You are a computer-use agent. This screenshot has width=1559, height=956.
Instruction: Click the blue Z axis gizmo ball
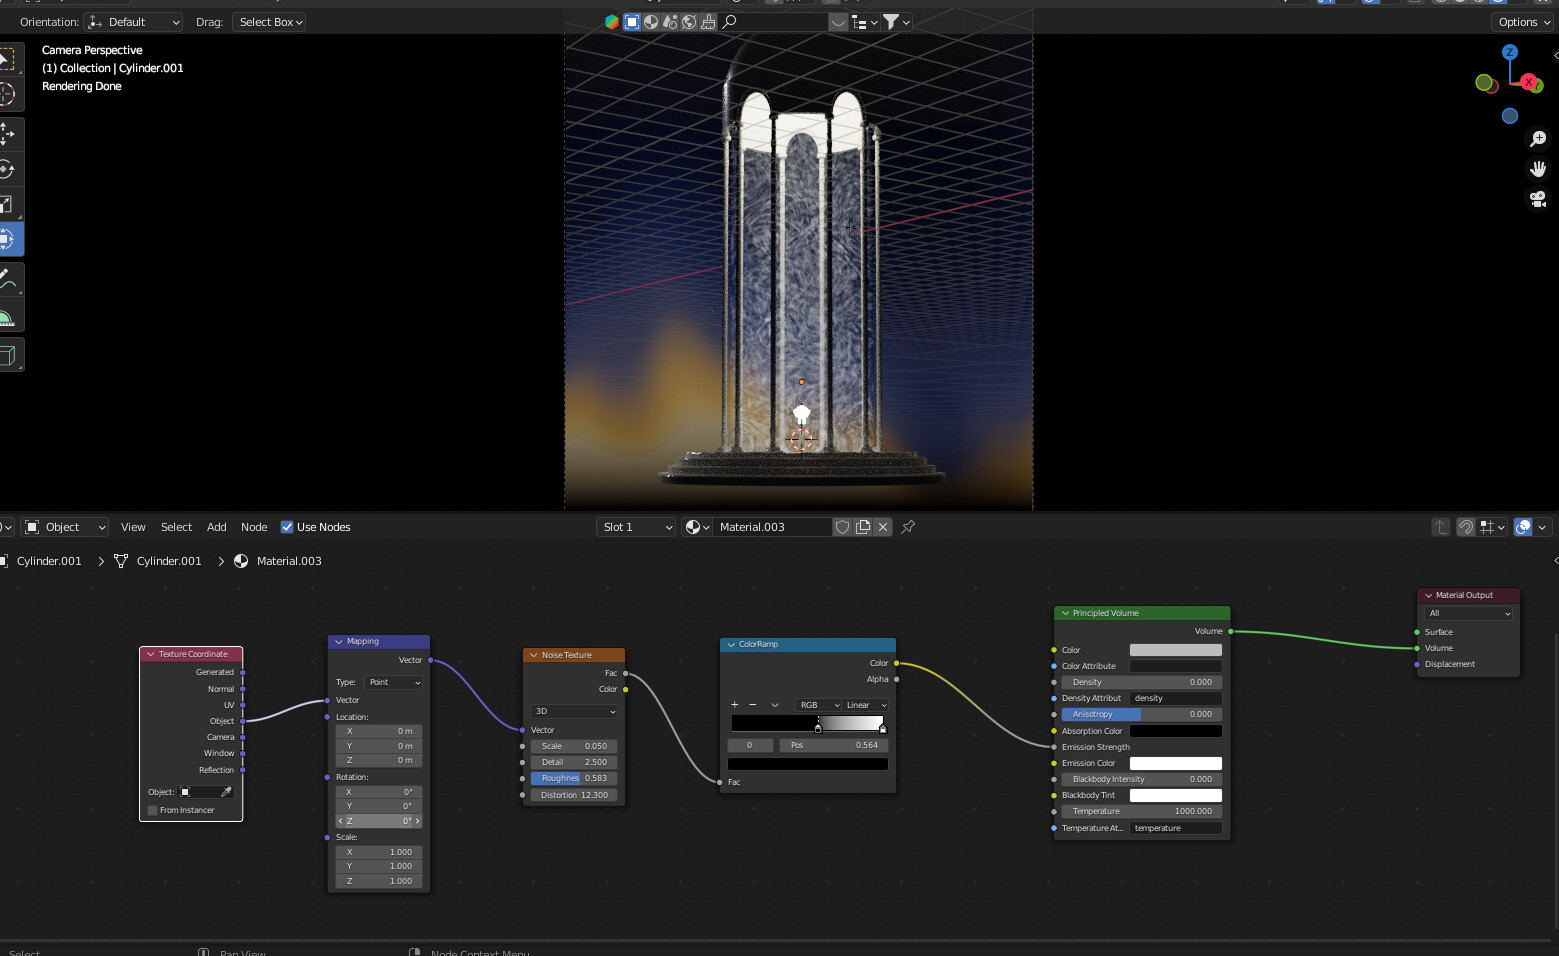(x=1510, y=52)
